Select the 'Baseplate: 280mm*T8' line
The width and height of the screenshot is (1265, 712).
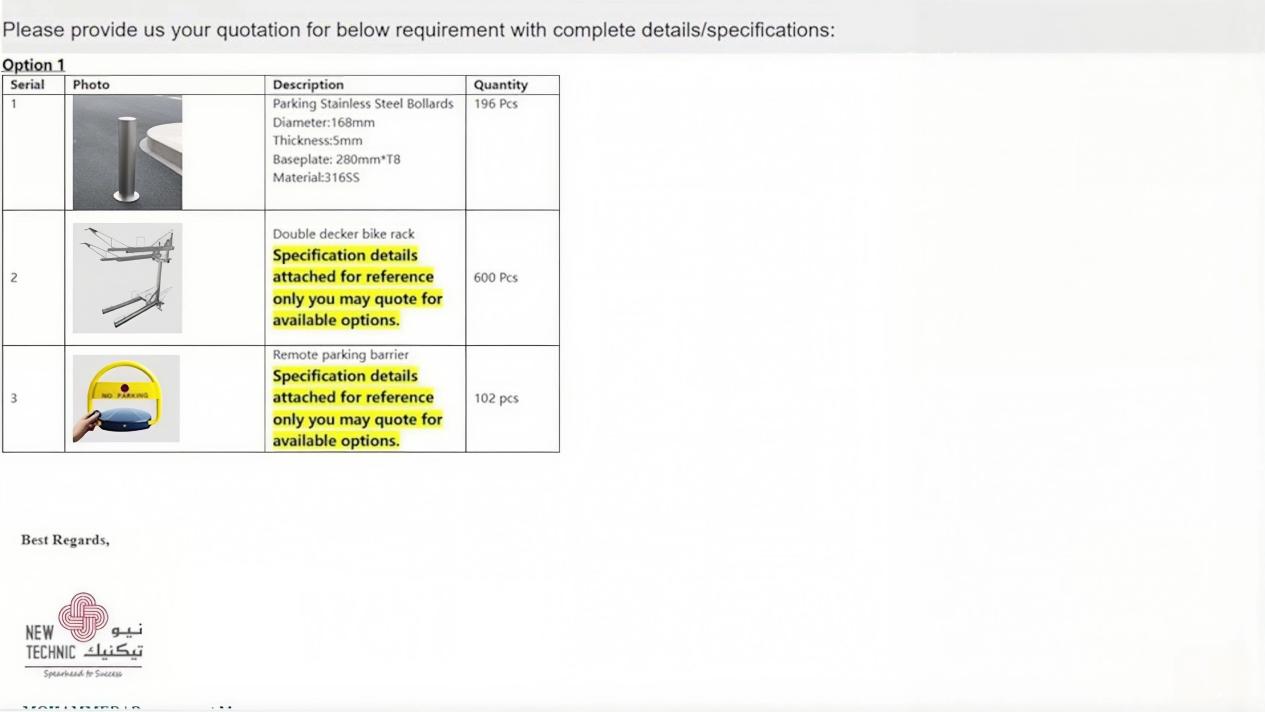pyautogui.click(x=337, y=159)
